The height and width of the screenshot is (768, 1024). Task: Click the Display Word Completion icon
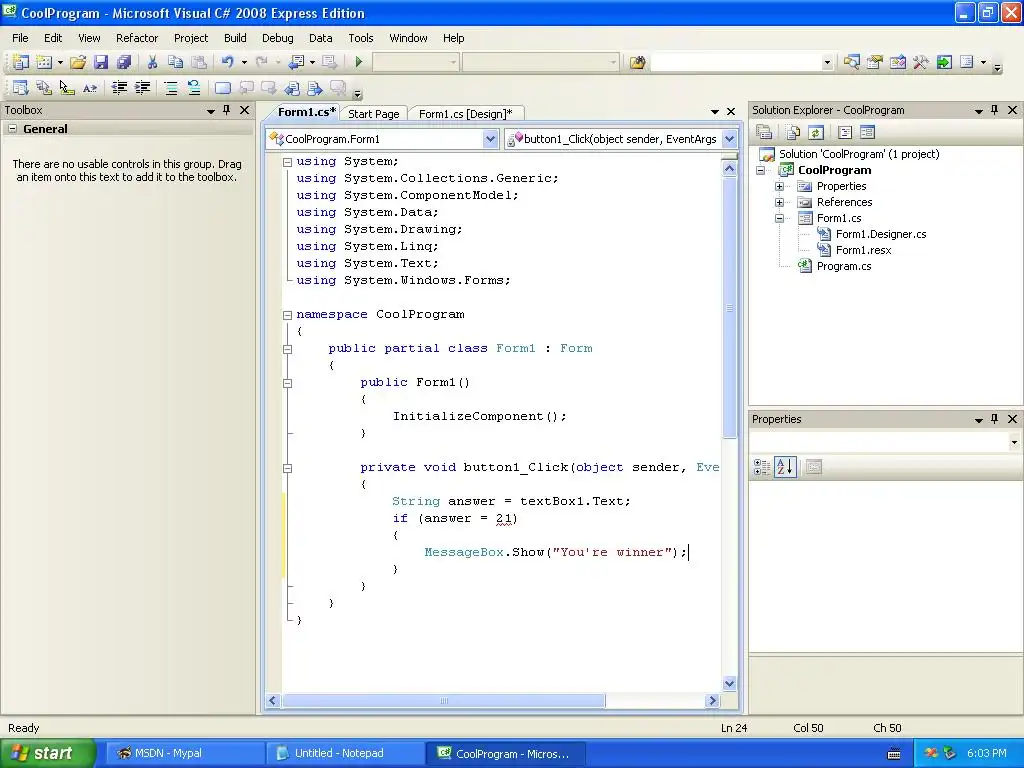[90, 88]
